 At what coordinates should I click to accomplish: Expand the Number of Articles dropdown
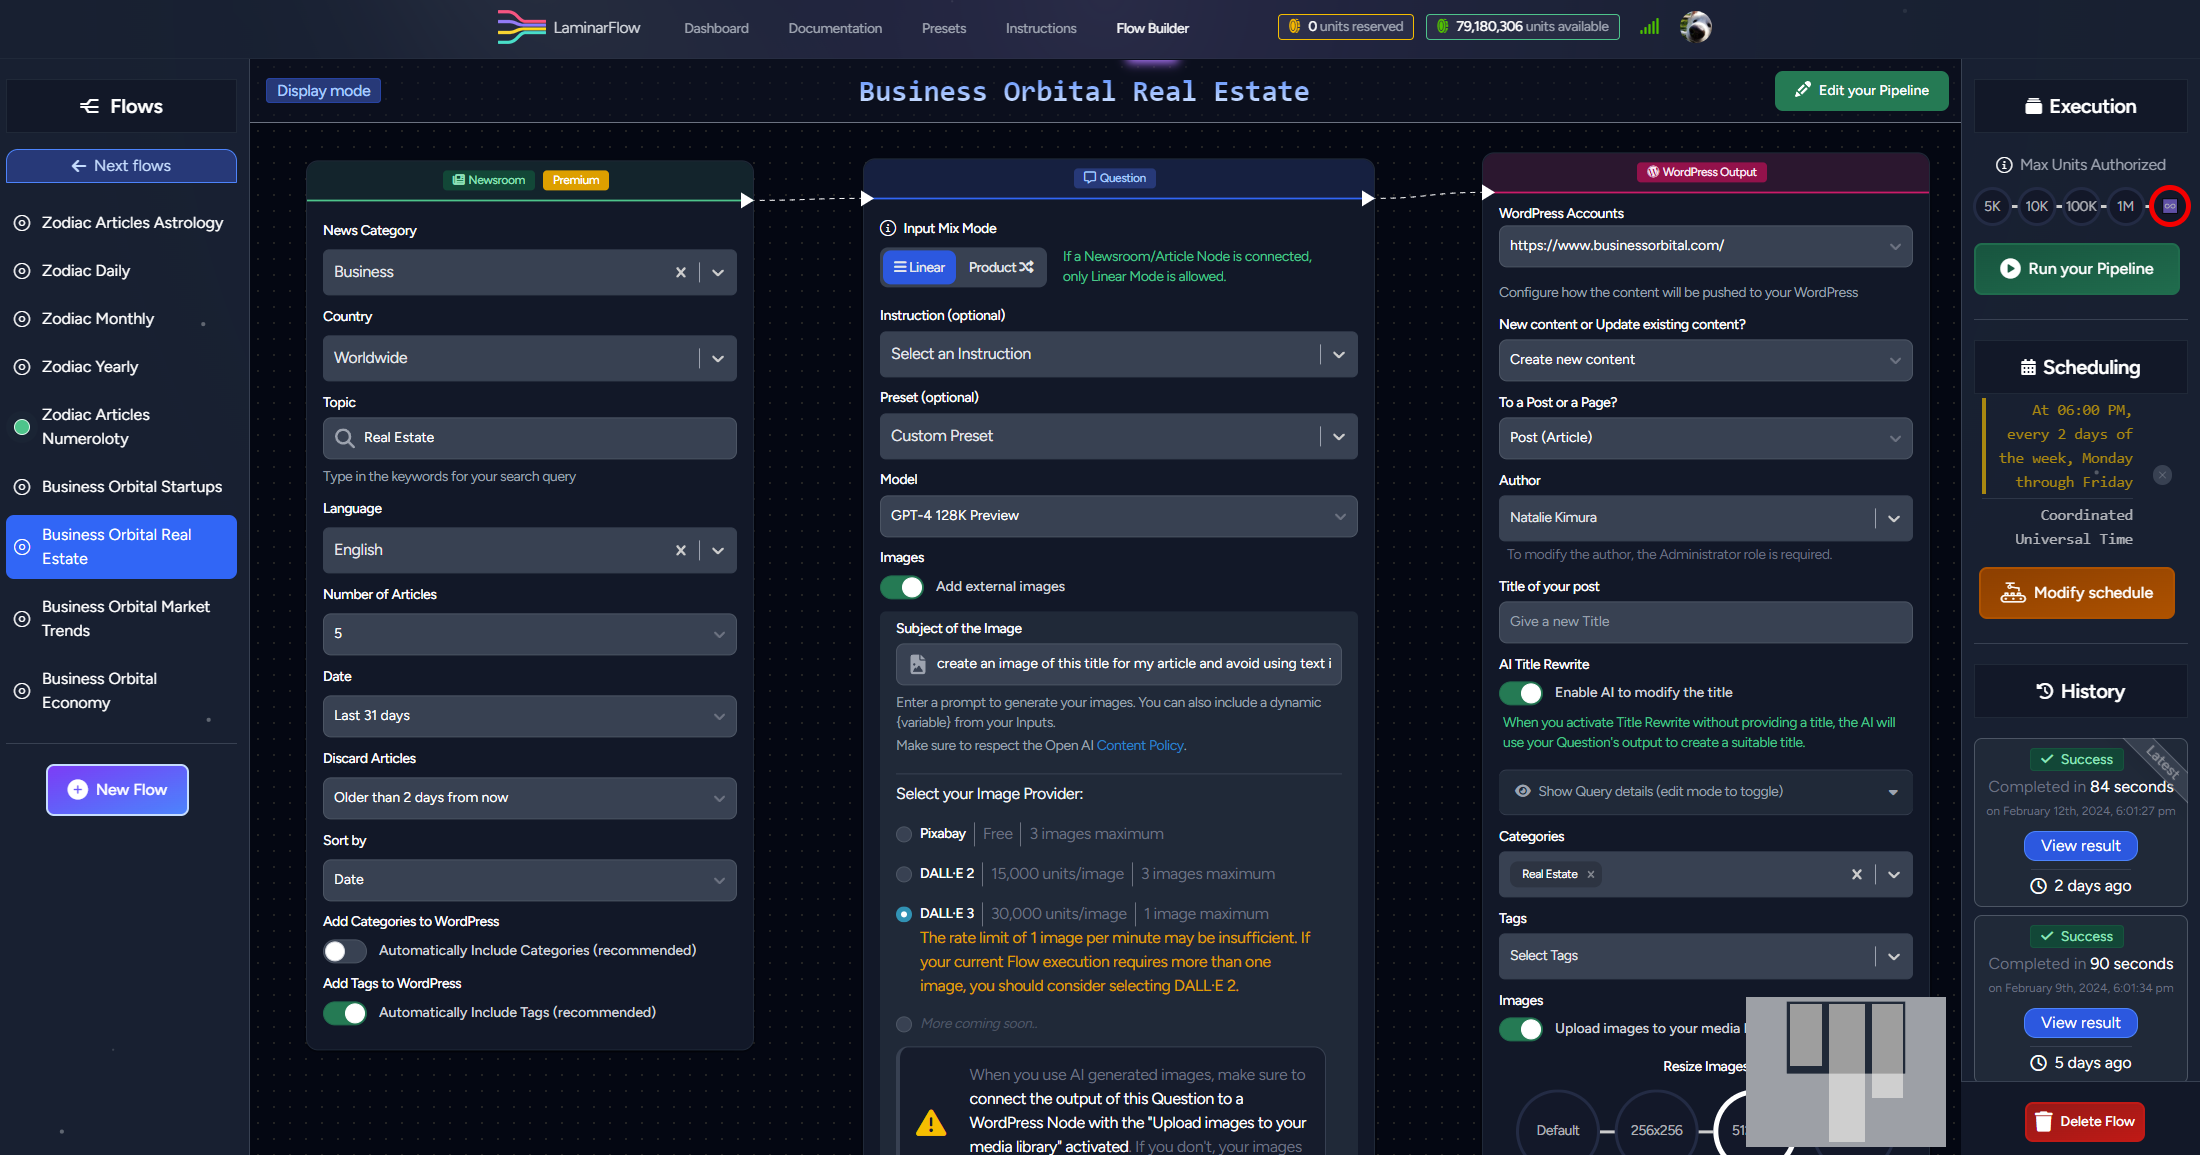click(529, 634)
